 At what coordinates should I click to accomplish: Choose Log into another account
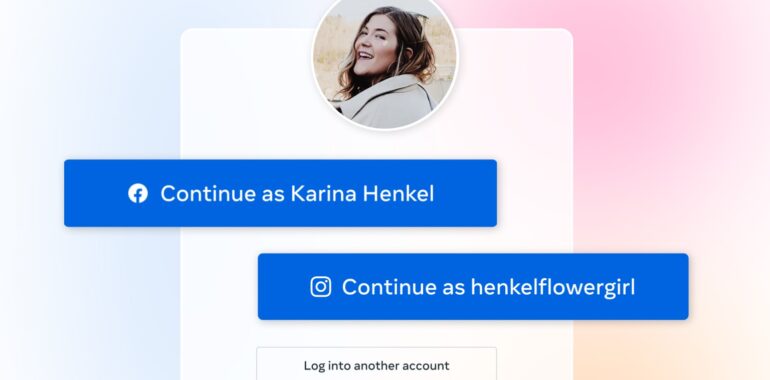pos(376,364)
